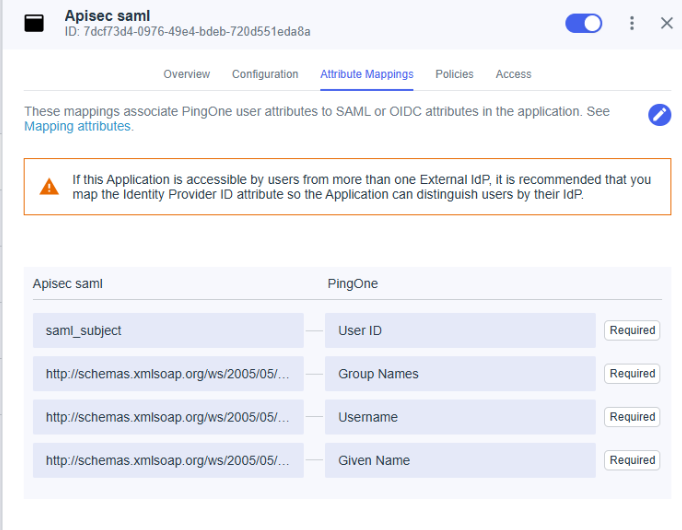Viewport: 682px width, 530px height.
Task: Switch to the Overview tab
Action: coord(186,74)
